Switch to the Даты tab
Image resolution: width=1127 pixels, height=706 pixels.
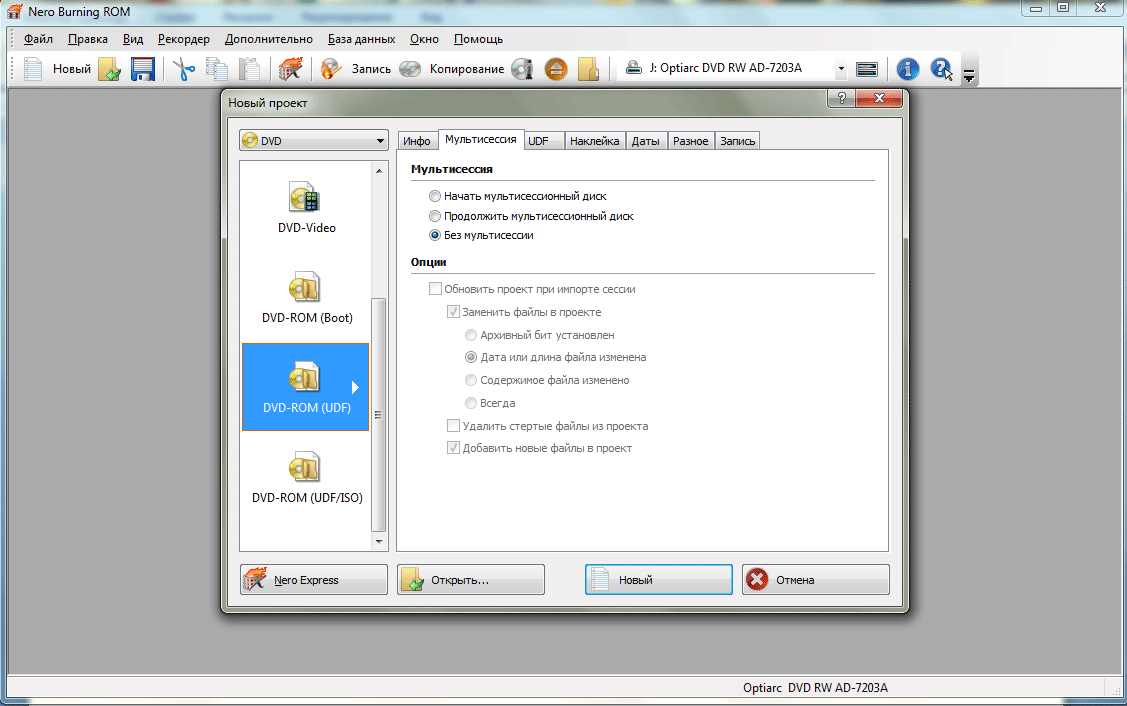(645, 141)
